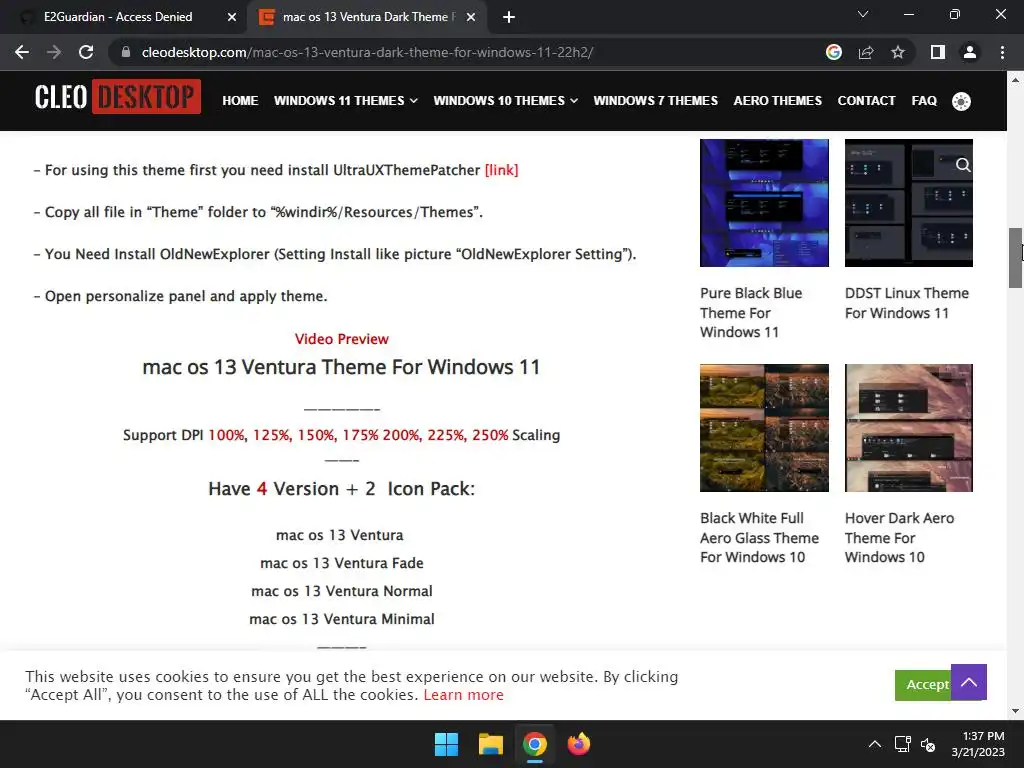Image resolution: width=1024 pixels, height=768 pixels.
Task: Close the mac os 13 Ventura tab
Action: 471,17
